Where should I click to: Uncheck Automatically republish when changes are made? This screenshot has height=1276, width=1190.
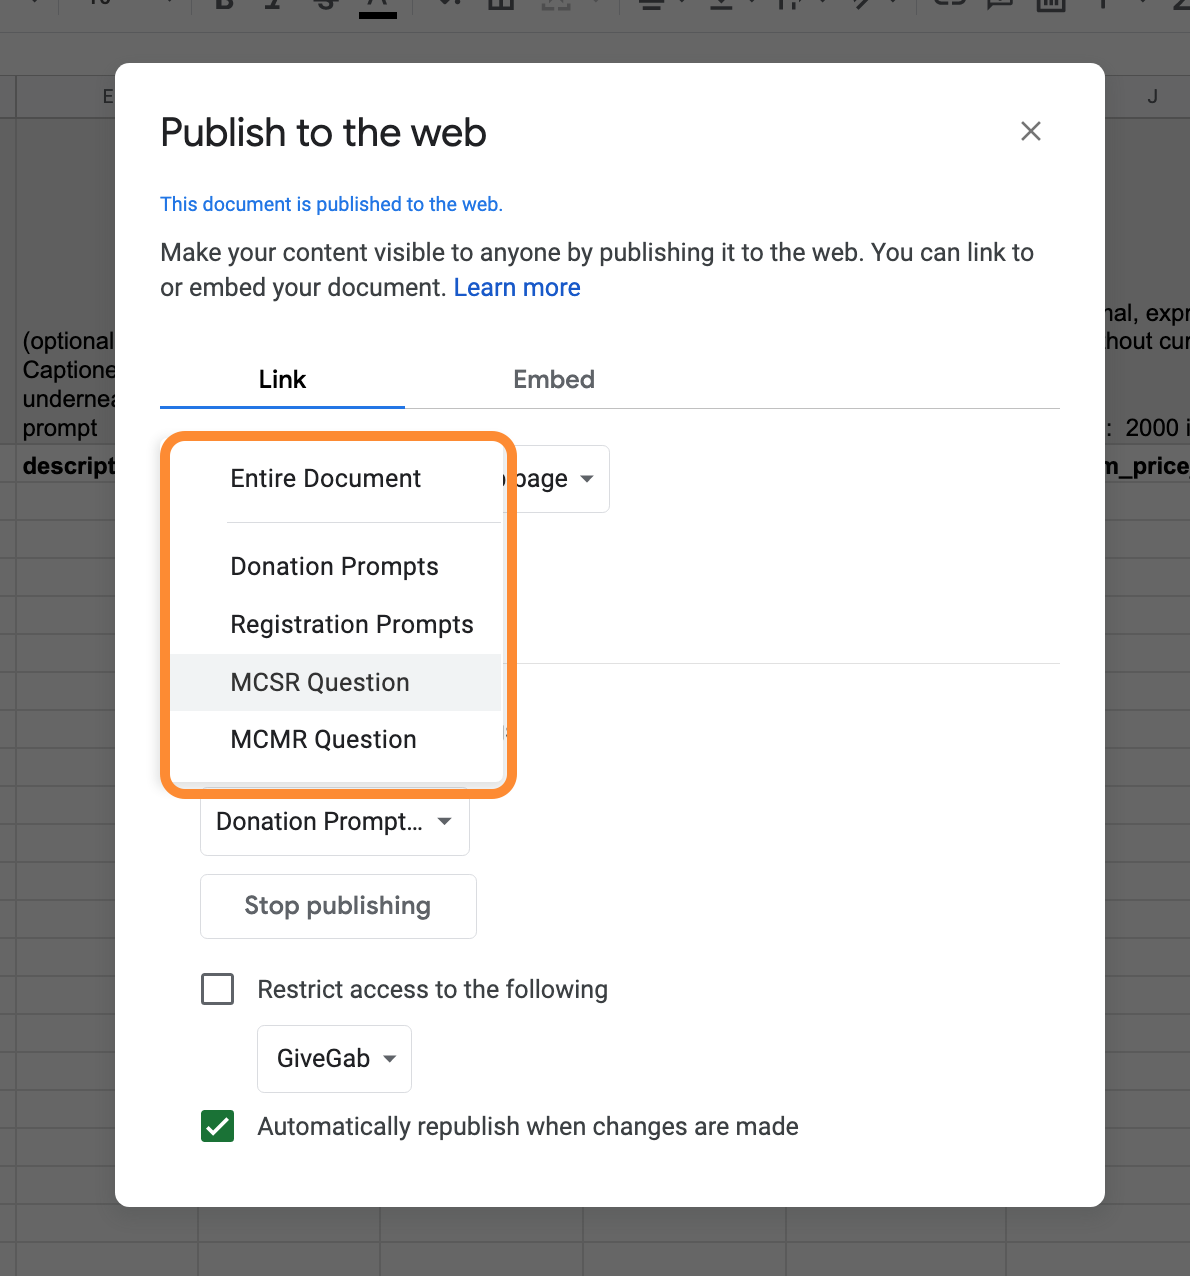coord(218,1126)
